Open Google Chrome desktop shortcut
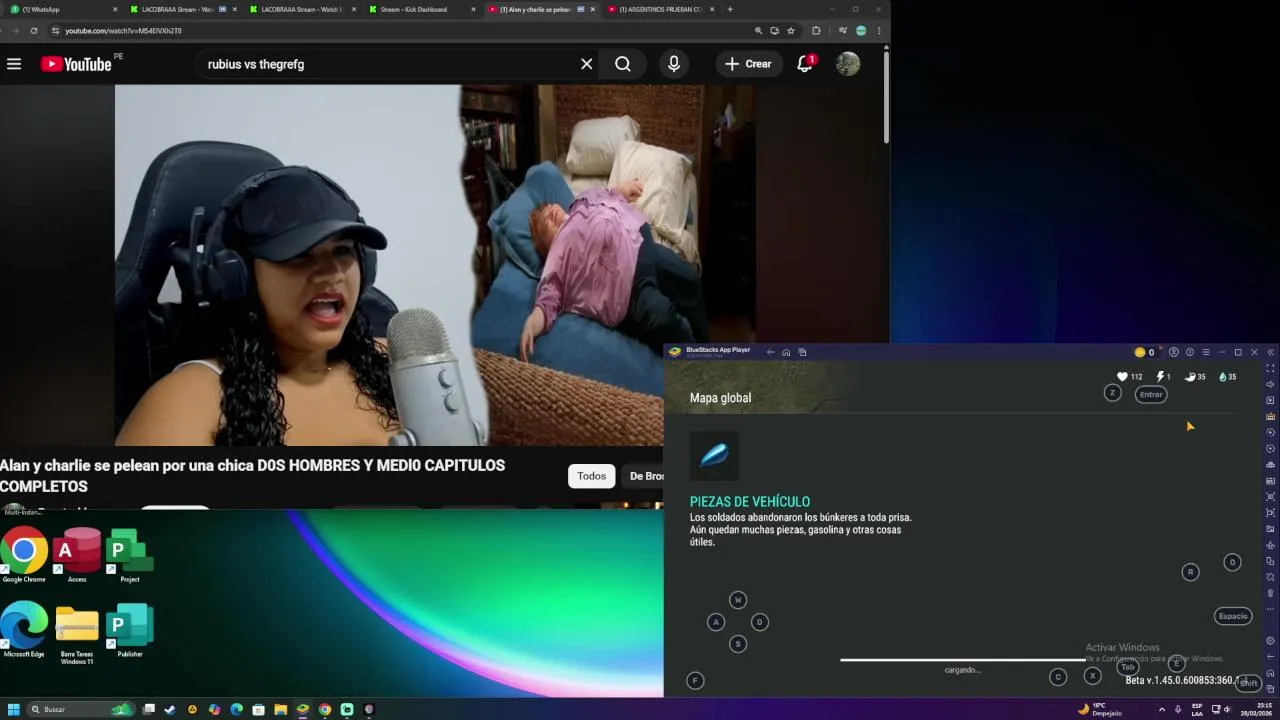The width and height of the screenshot is (1280, 720). click(24, 556)
